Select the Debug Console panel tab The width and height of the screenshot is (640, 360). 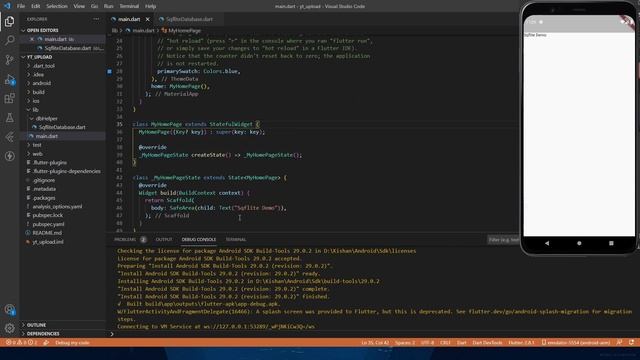[x=199, y=240]
